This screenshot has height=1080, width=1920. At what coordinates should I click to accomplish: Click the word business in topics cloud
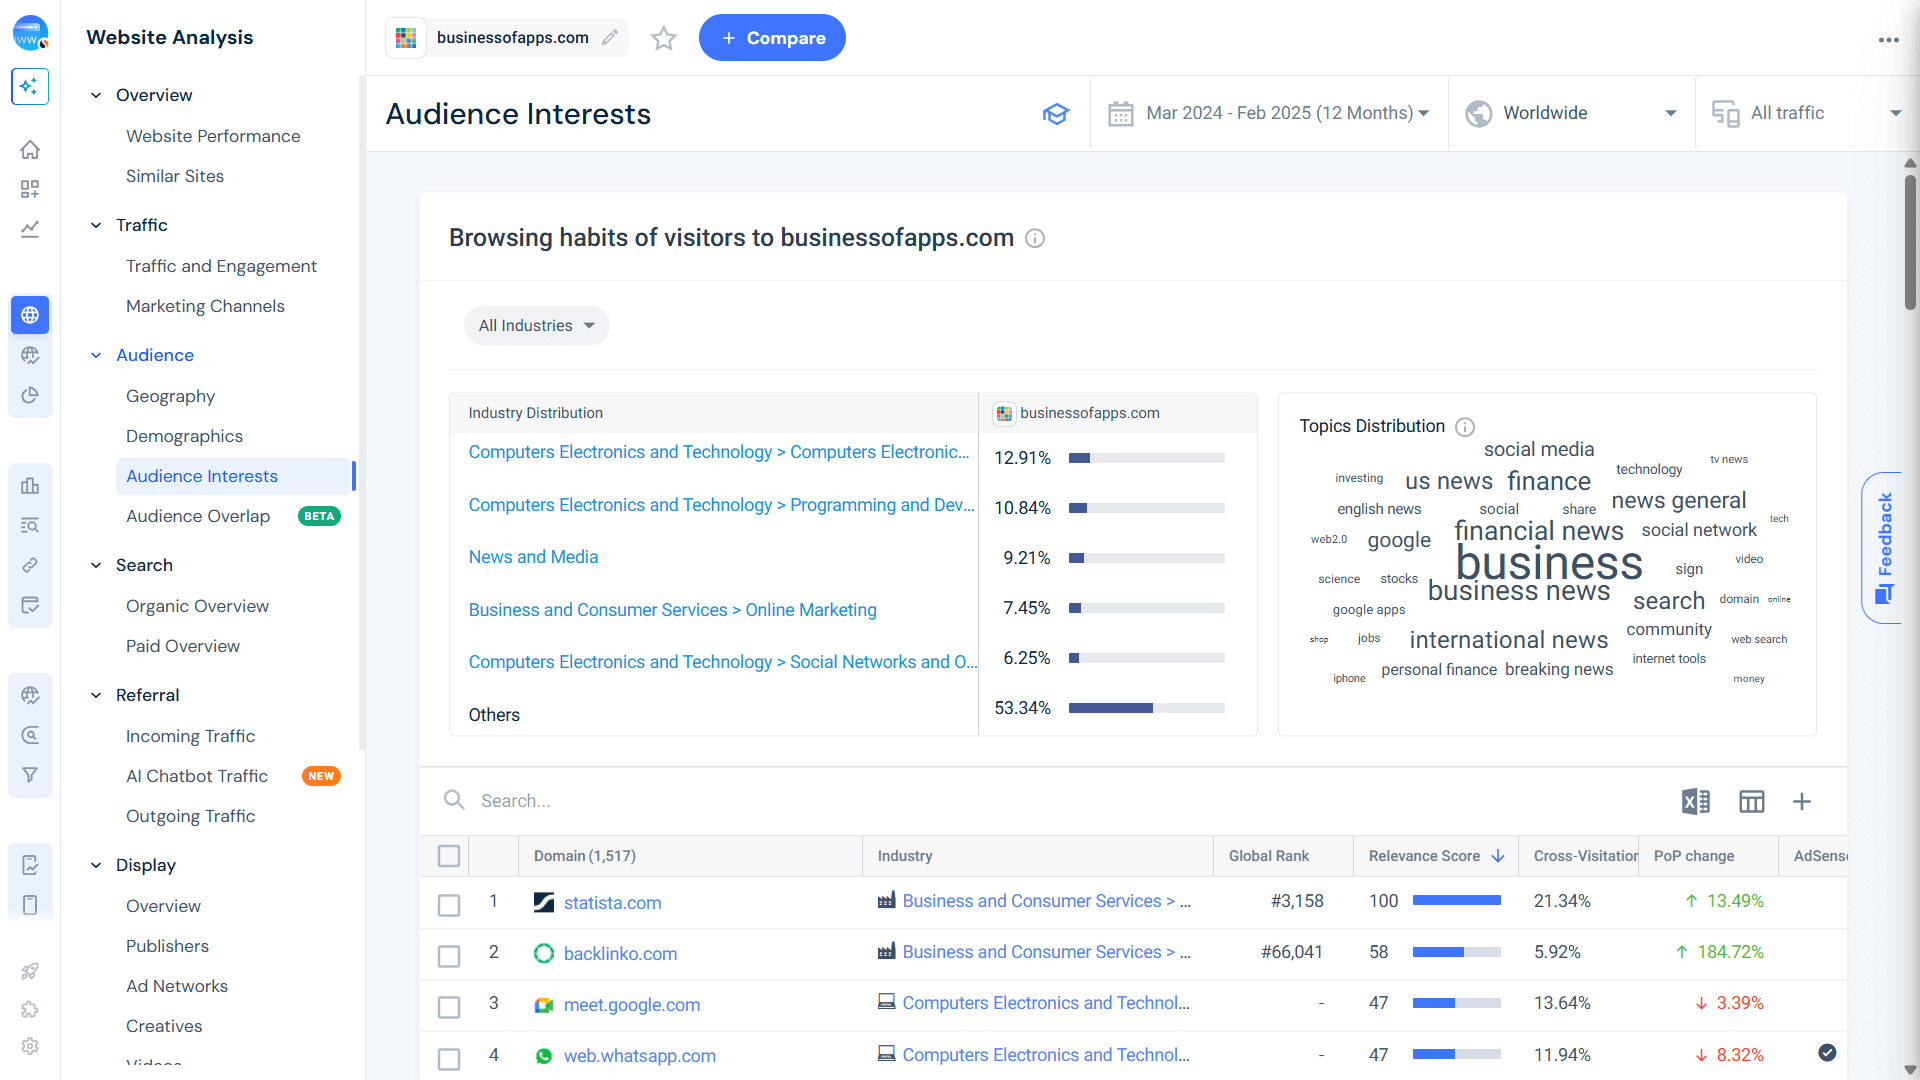pyautogui.click(x=1549, y=563)
